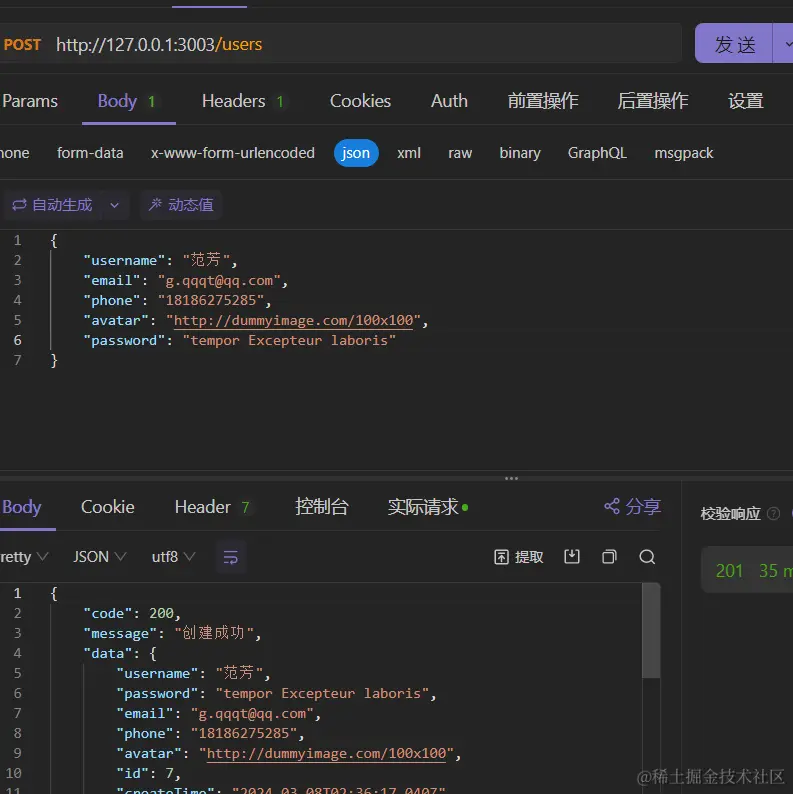The image size is (793, 794).
Task: Toggle the word wrap icon
Action: pyautogui.click(x=231, y=557)
